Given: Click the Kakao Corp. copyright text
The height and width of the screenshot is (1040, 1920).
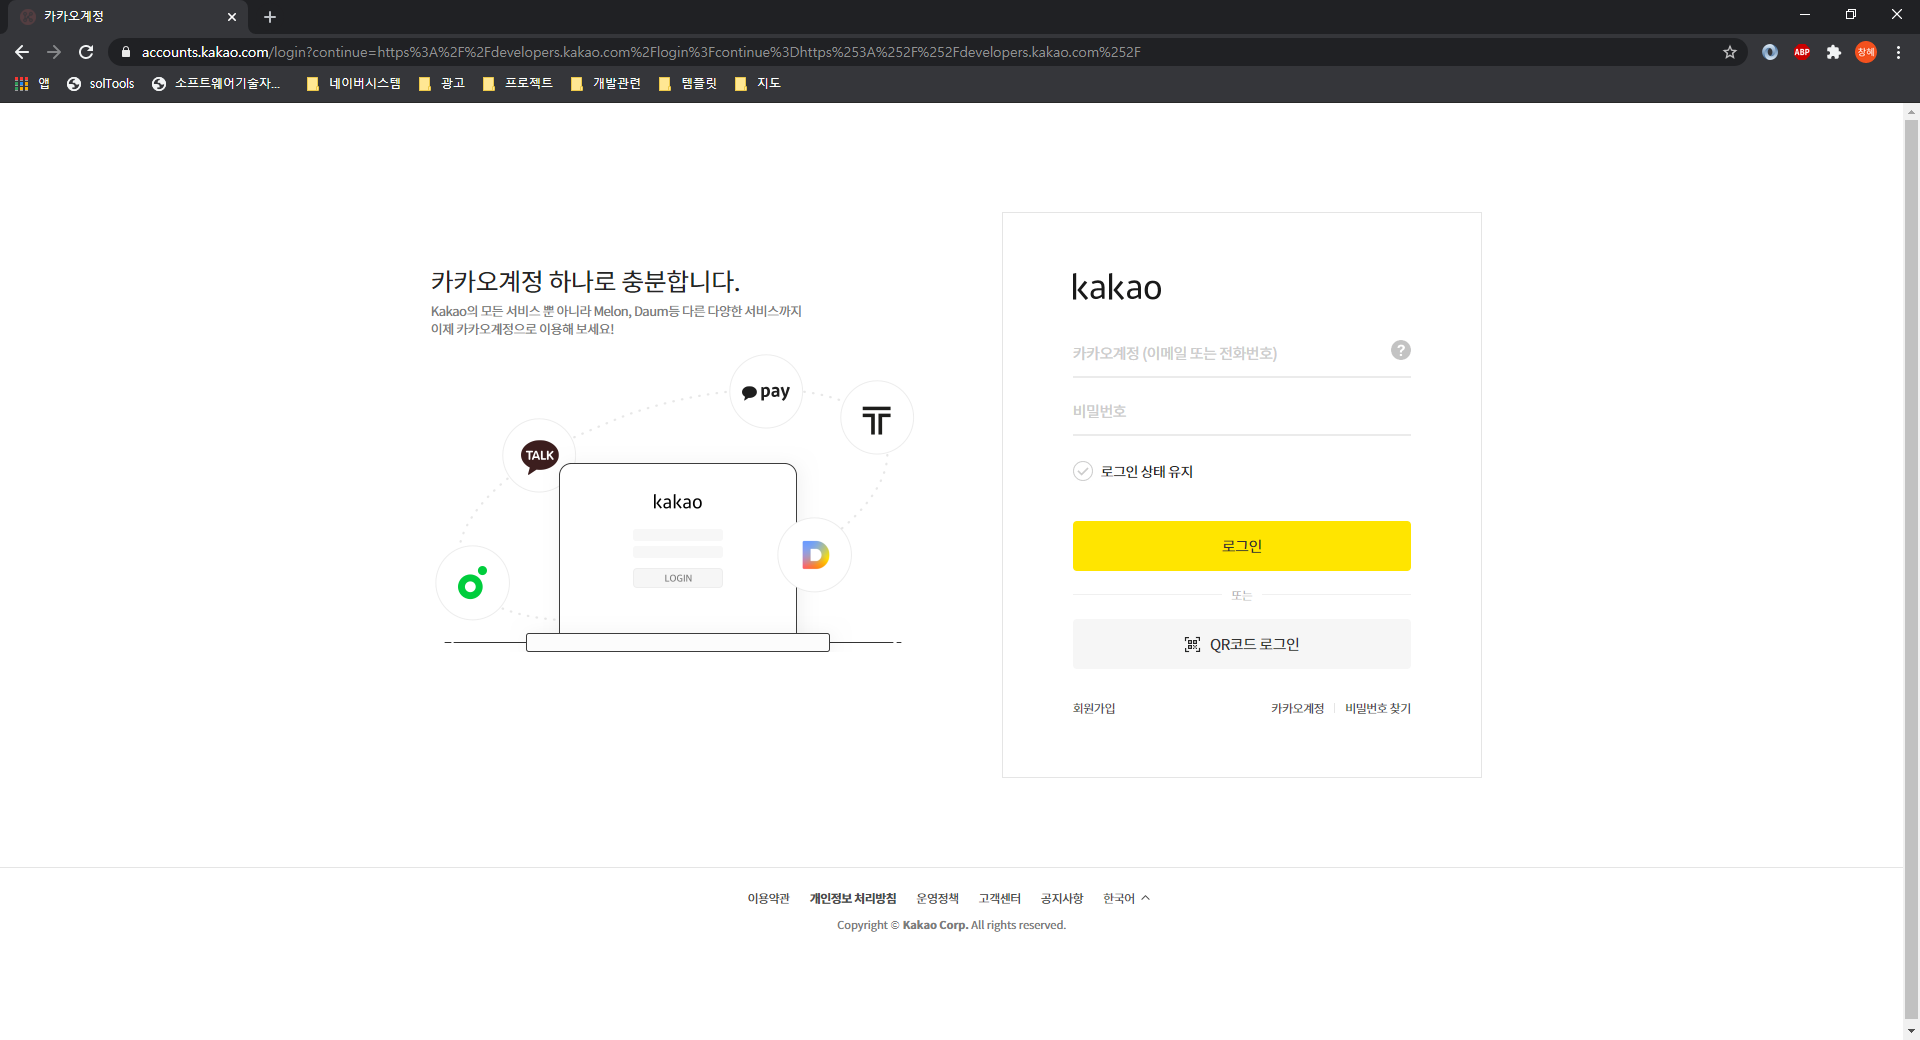Looking at the screenshot, I should [x=951, y=925].
